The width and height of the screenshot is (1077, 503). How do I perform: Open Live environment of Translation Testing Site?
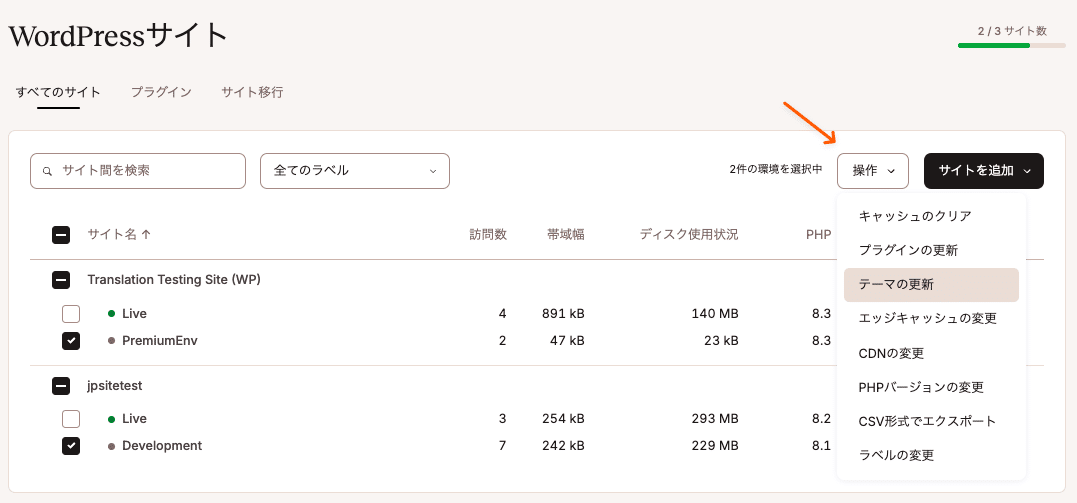(135, 314)
